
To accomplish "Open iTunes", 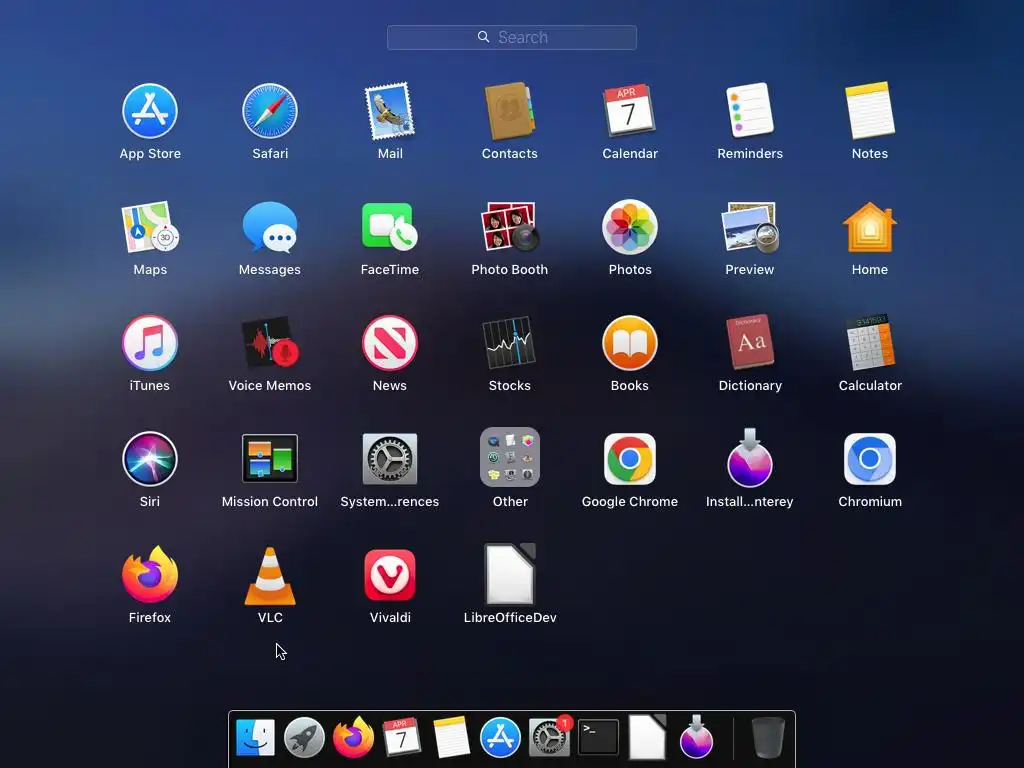I will click(x=150, y=343).
